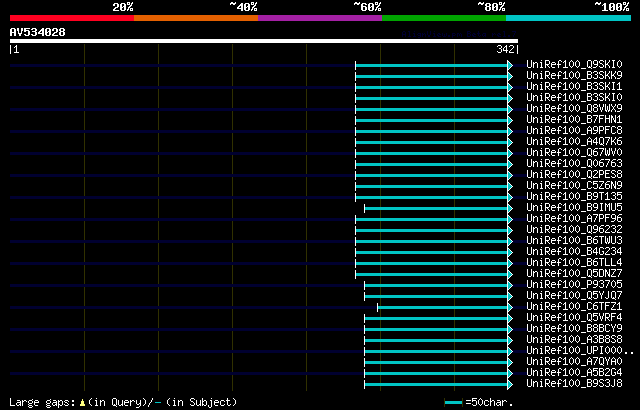The image size is (640, 410).
Task: Select UniRef100_B6TWU3 label
Action: tap(574, 241)
